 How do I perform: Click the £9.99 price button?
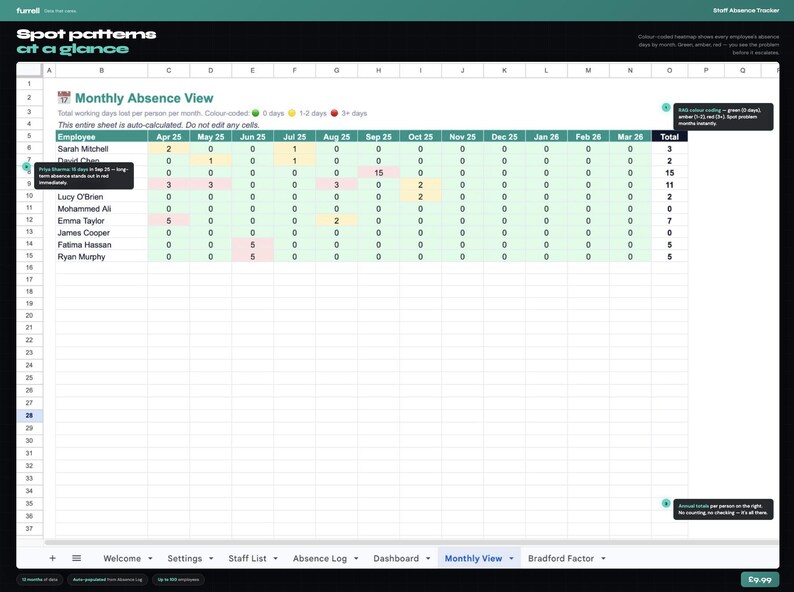(x=760, y=579)
